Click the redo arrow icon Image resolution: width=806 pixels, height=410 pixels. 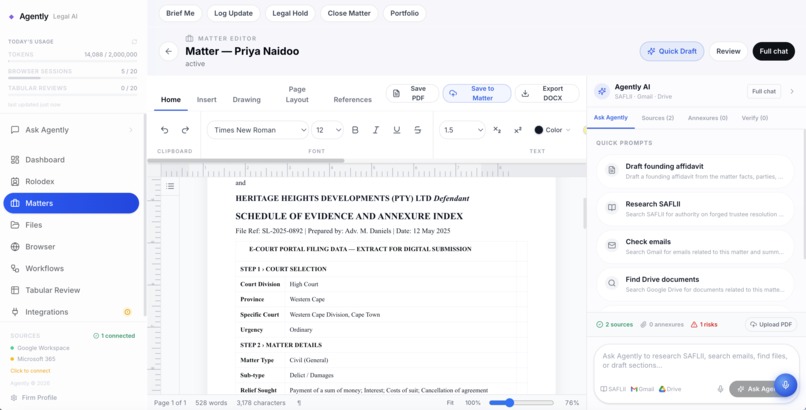[x=186, y=130]
